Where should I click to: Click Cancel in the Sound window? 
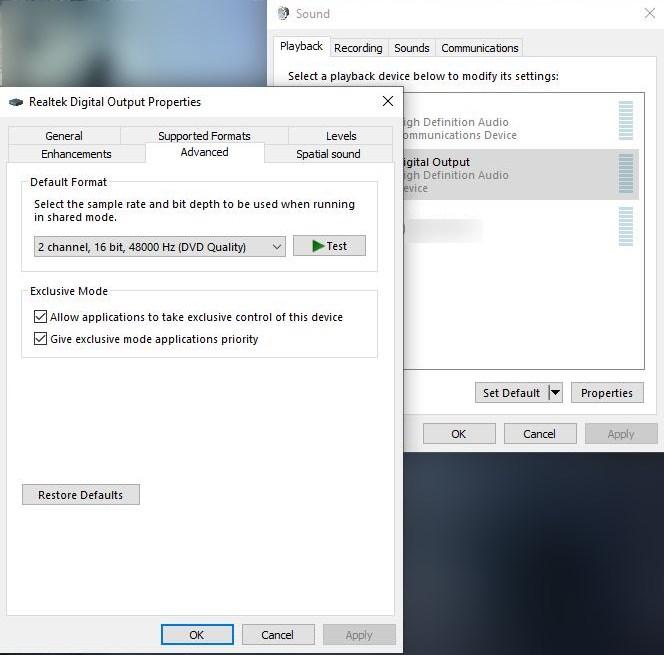pos(540,434)
